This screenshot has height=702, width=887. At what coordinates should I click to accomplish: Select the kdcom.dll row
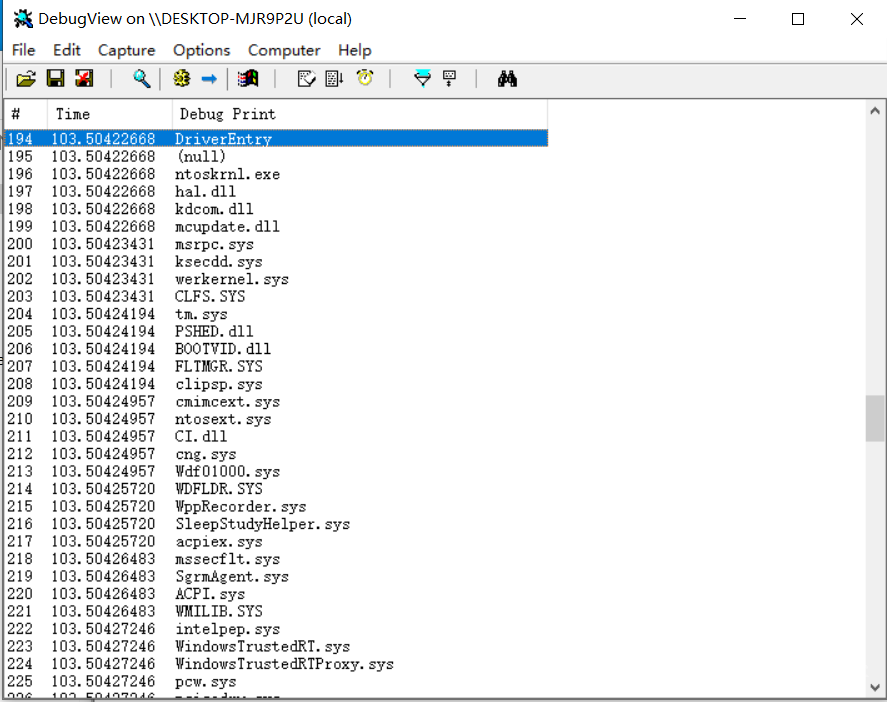(x=277, y=209)
